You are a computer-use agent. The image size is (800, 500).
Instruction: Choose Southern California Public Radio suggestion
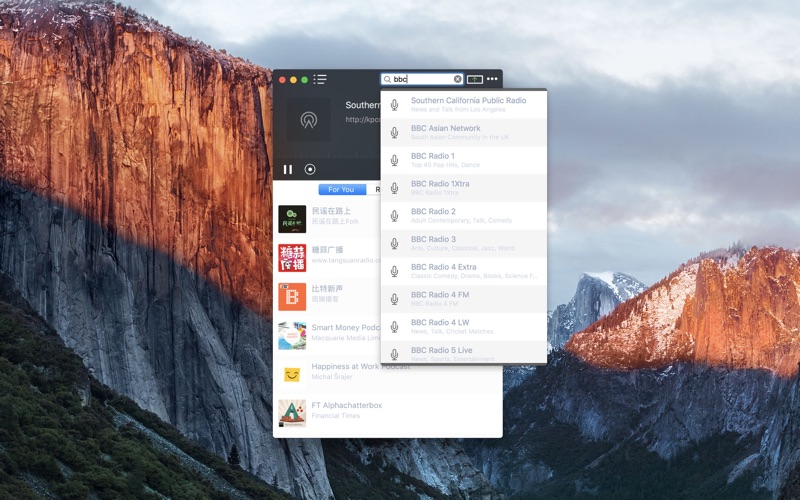coord(464,105)
